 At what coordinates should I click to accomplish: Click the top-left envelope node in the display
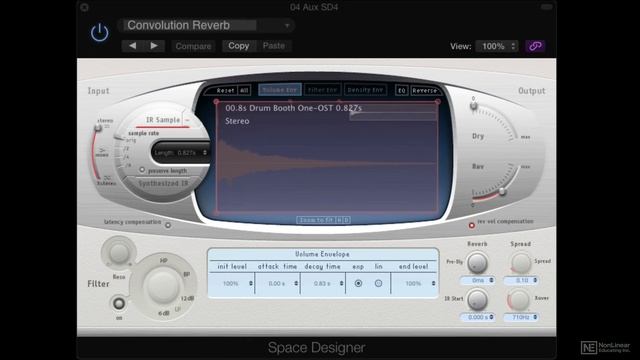[216, 102]
